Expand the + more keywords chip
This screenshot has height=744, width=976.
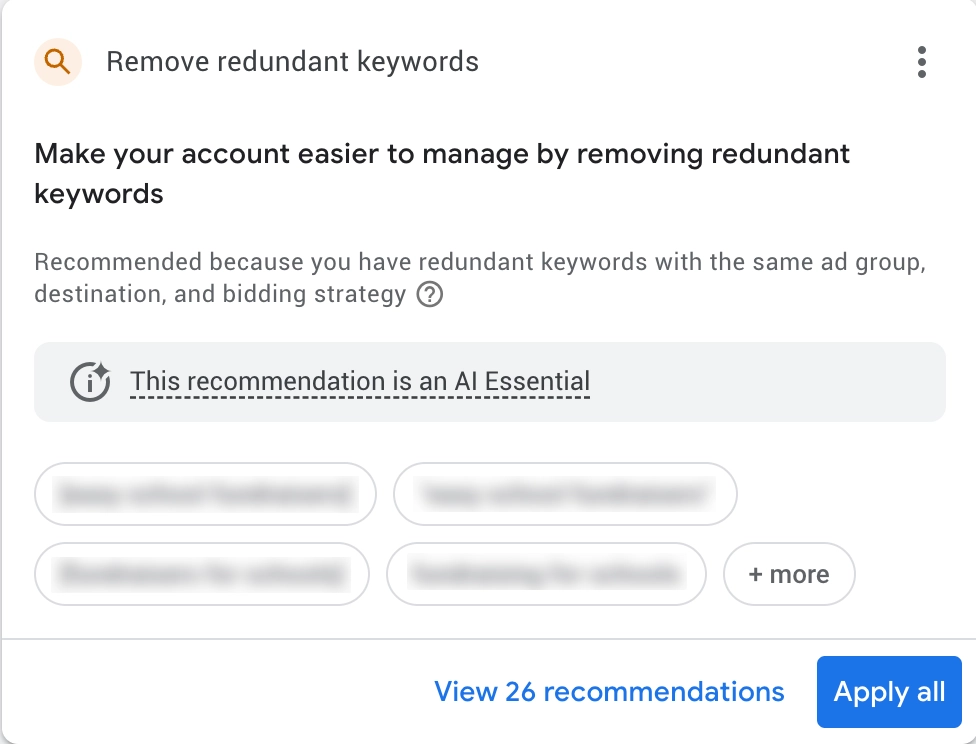[x=789, y=574]
